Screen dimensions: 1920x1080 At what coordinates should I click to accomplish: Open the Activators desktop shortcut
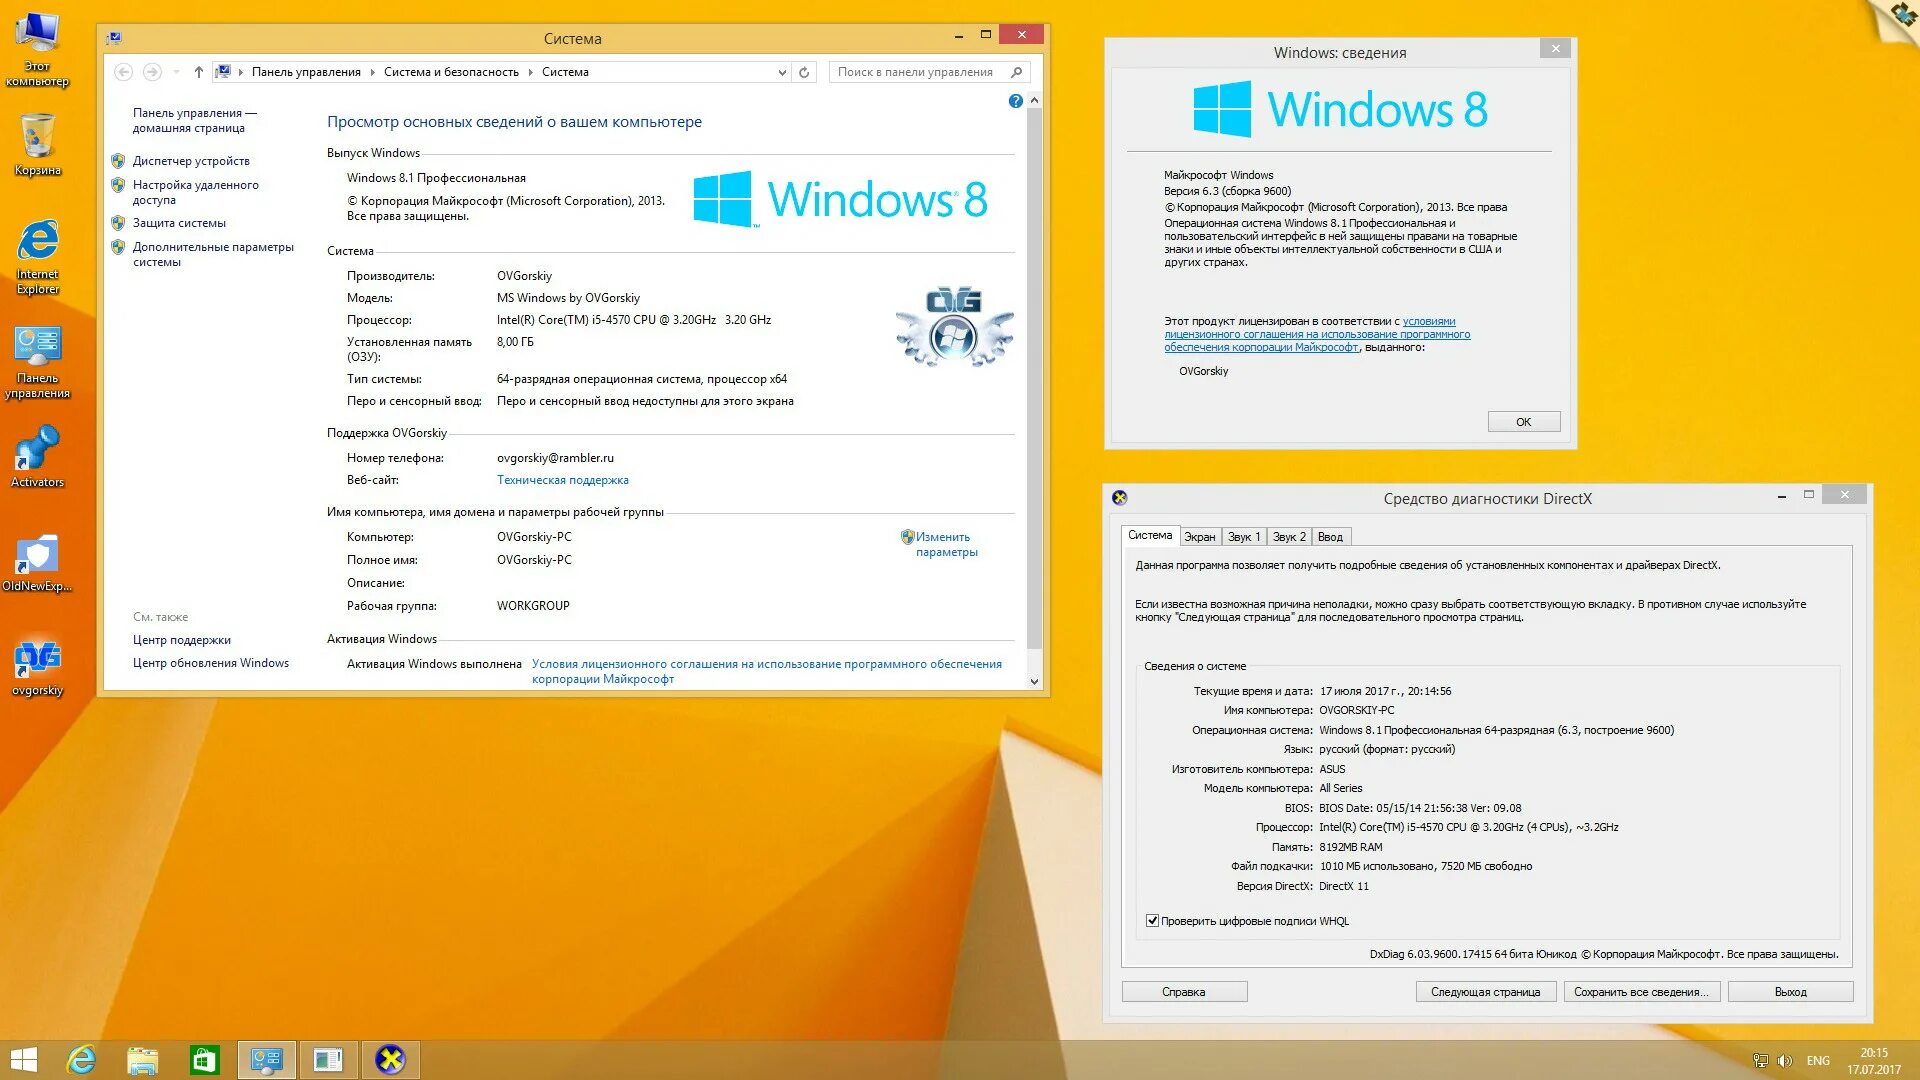(37, 457)
